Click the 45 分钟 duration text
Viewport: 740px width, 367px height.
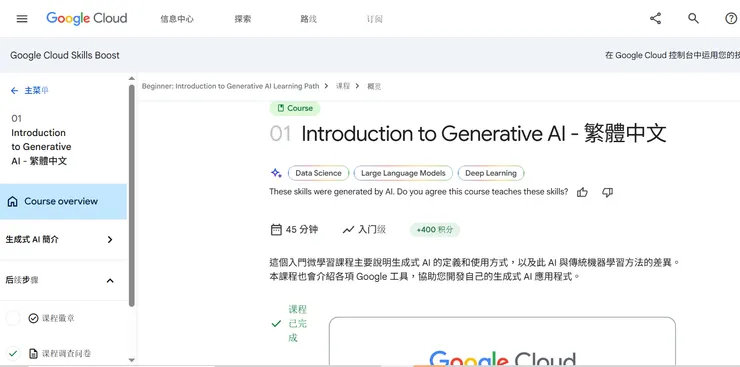302,230
